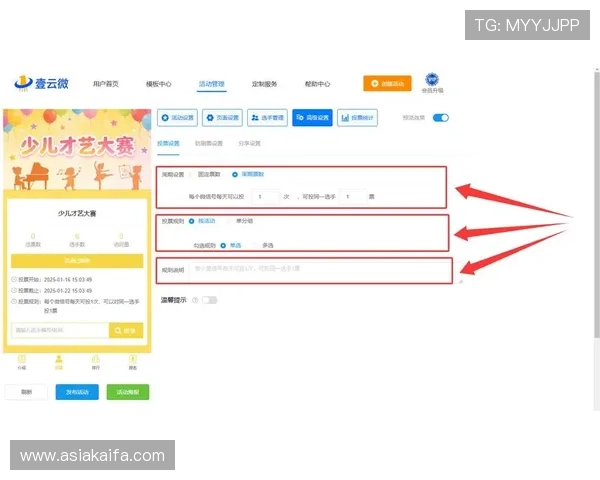
Task: Open the 报名 sign-up icon in preview footer
Action: point(132,362)
